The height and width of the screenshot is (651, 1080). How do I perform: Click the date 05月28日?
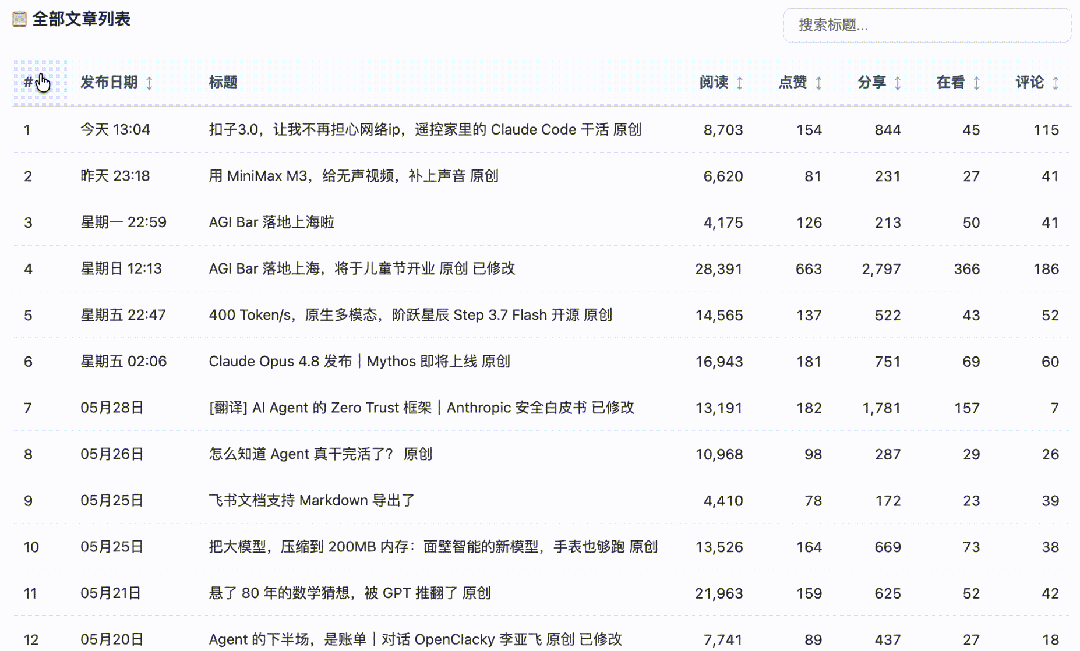click(x=112, y=408)
